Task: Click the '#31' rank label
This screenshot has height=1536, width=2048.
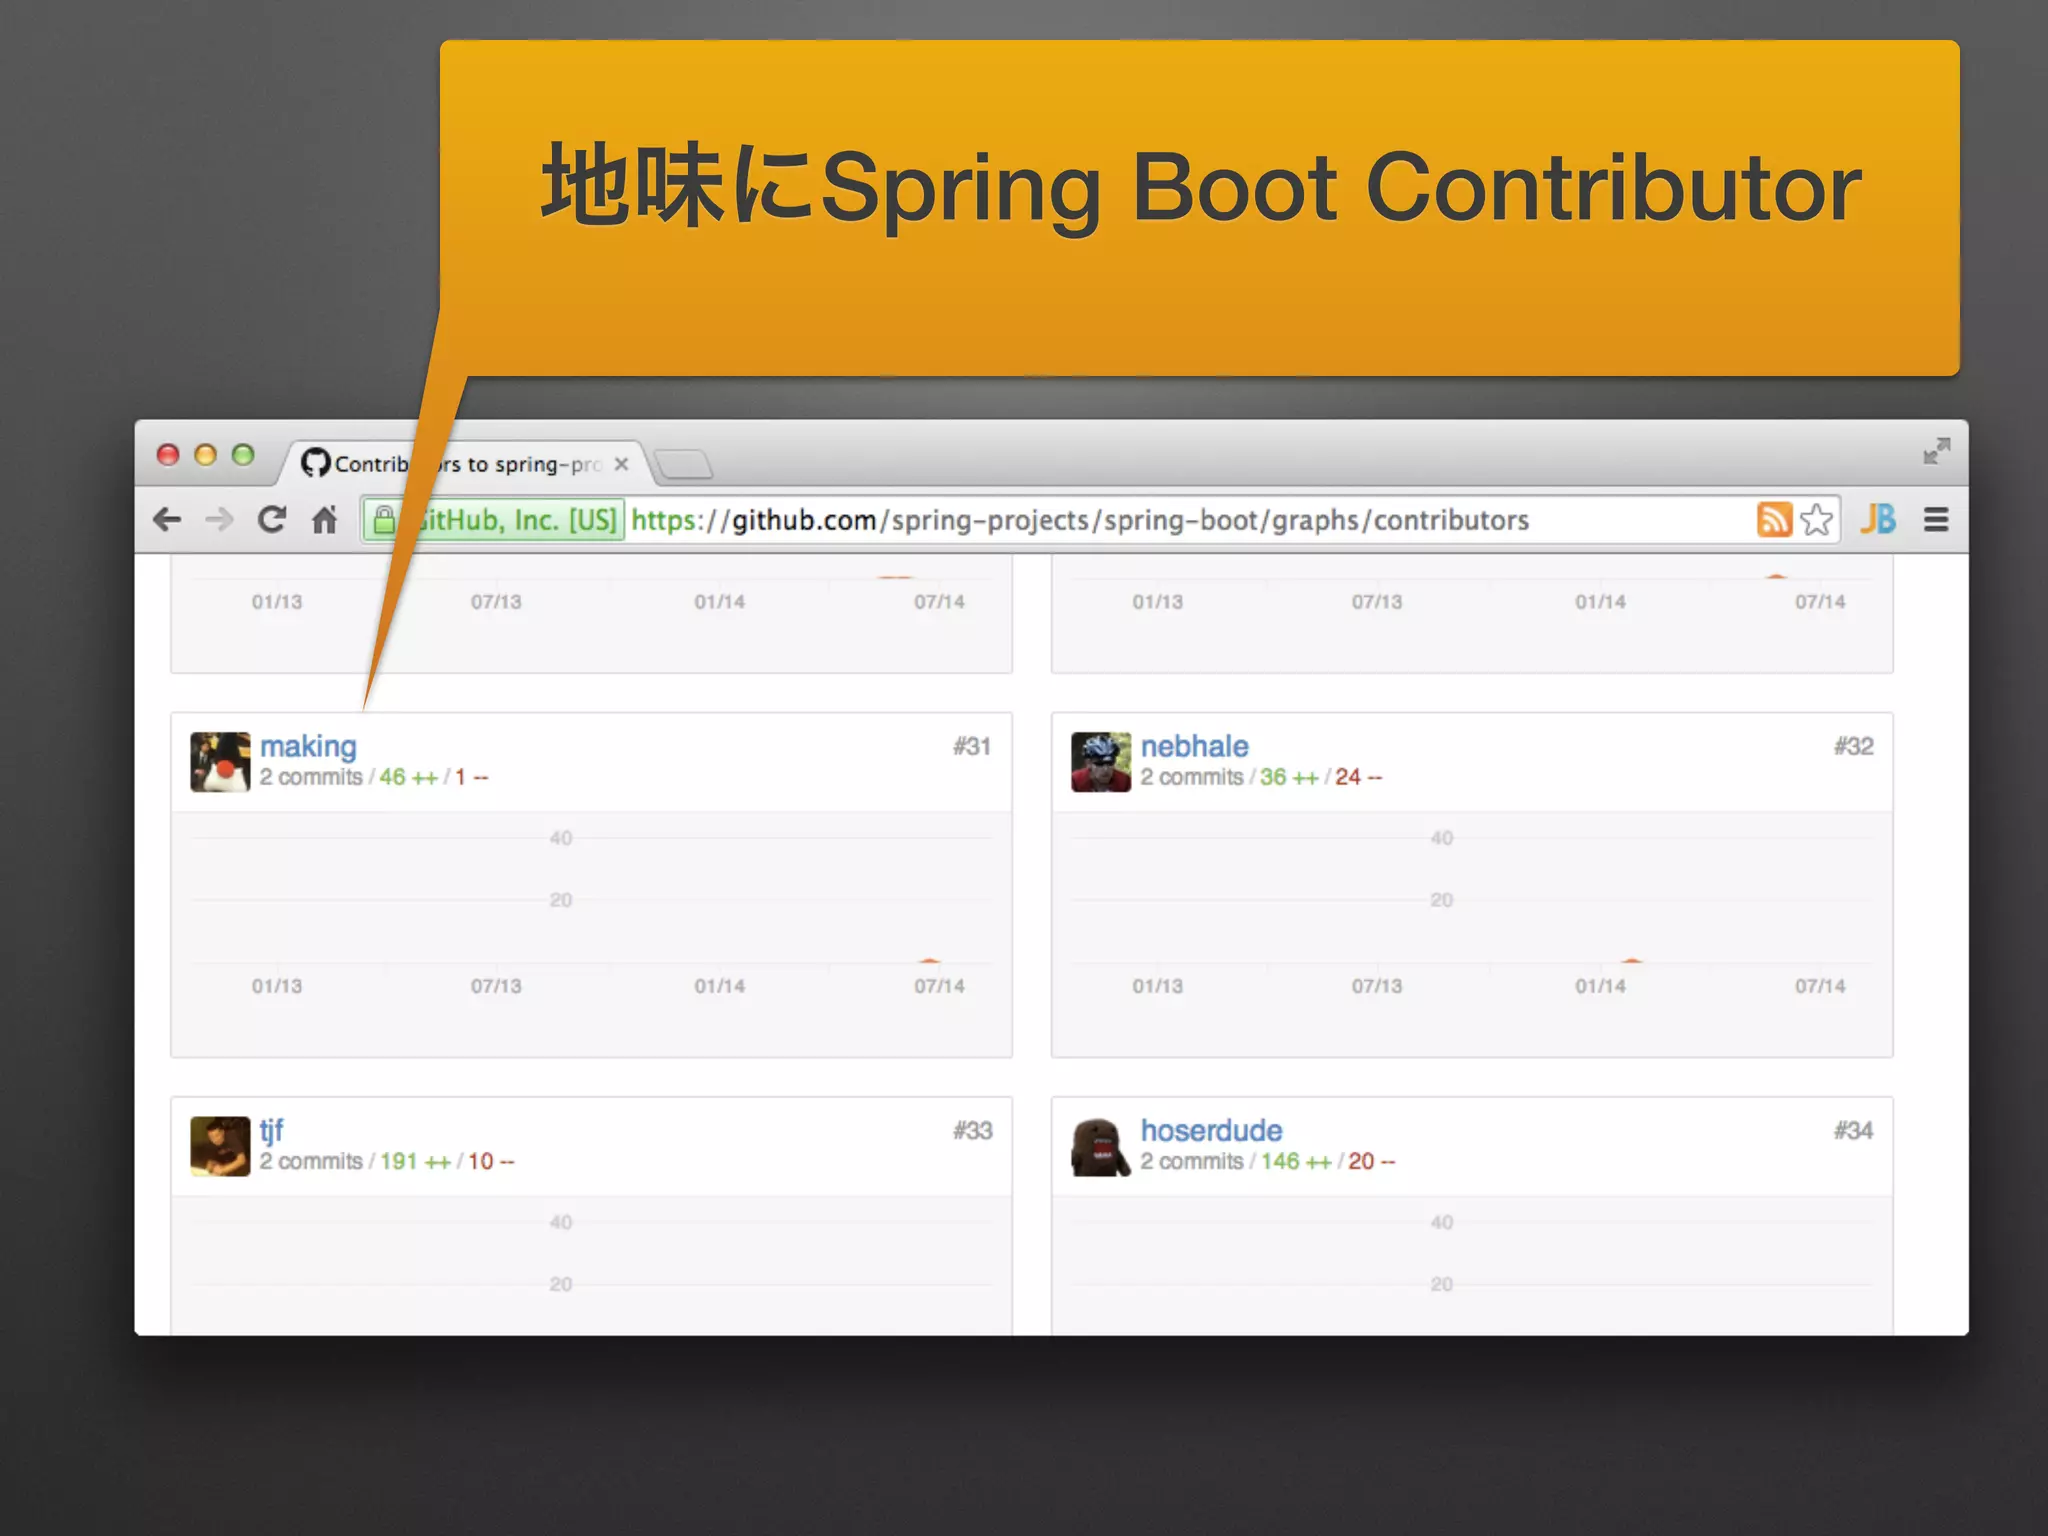Action: (972, 746)
